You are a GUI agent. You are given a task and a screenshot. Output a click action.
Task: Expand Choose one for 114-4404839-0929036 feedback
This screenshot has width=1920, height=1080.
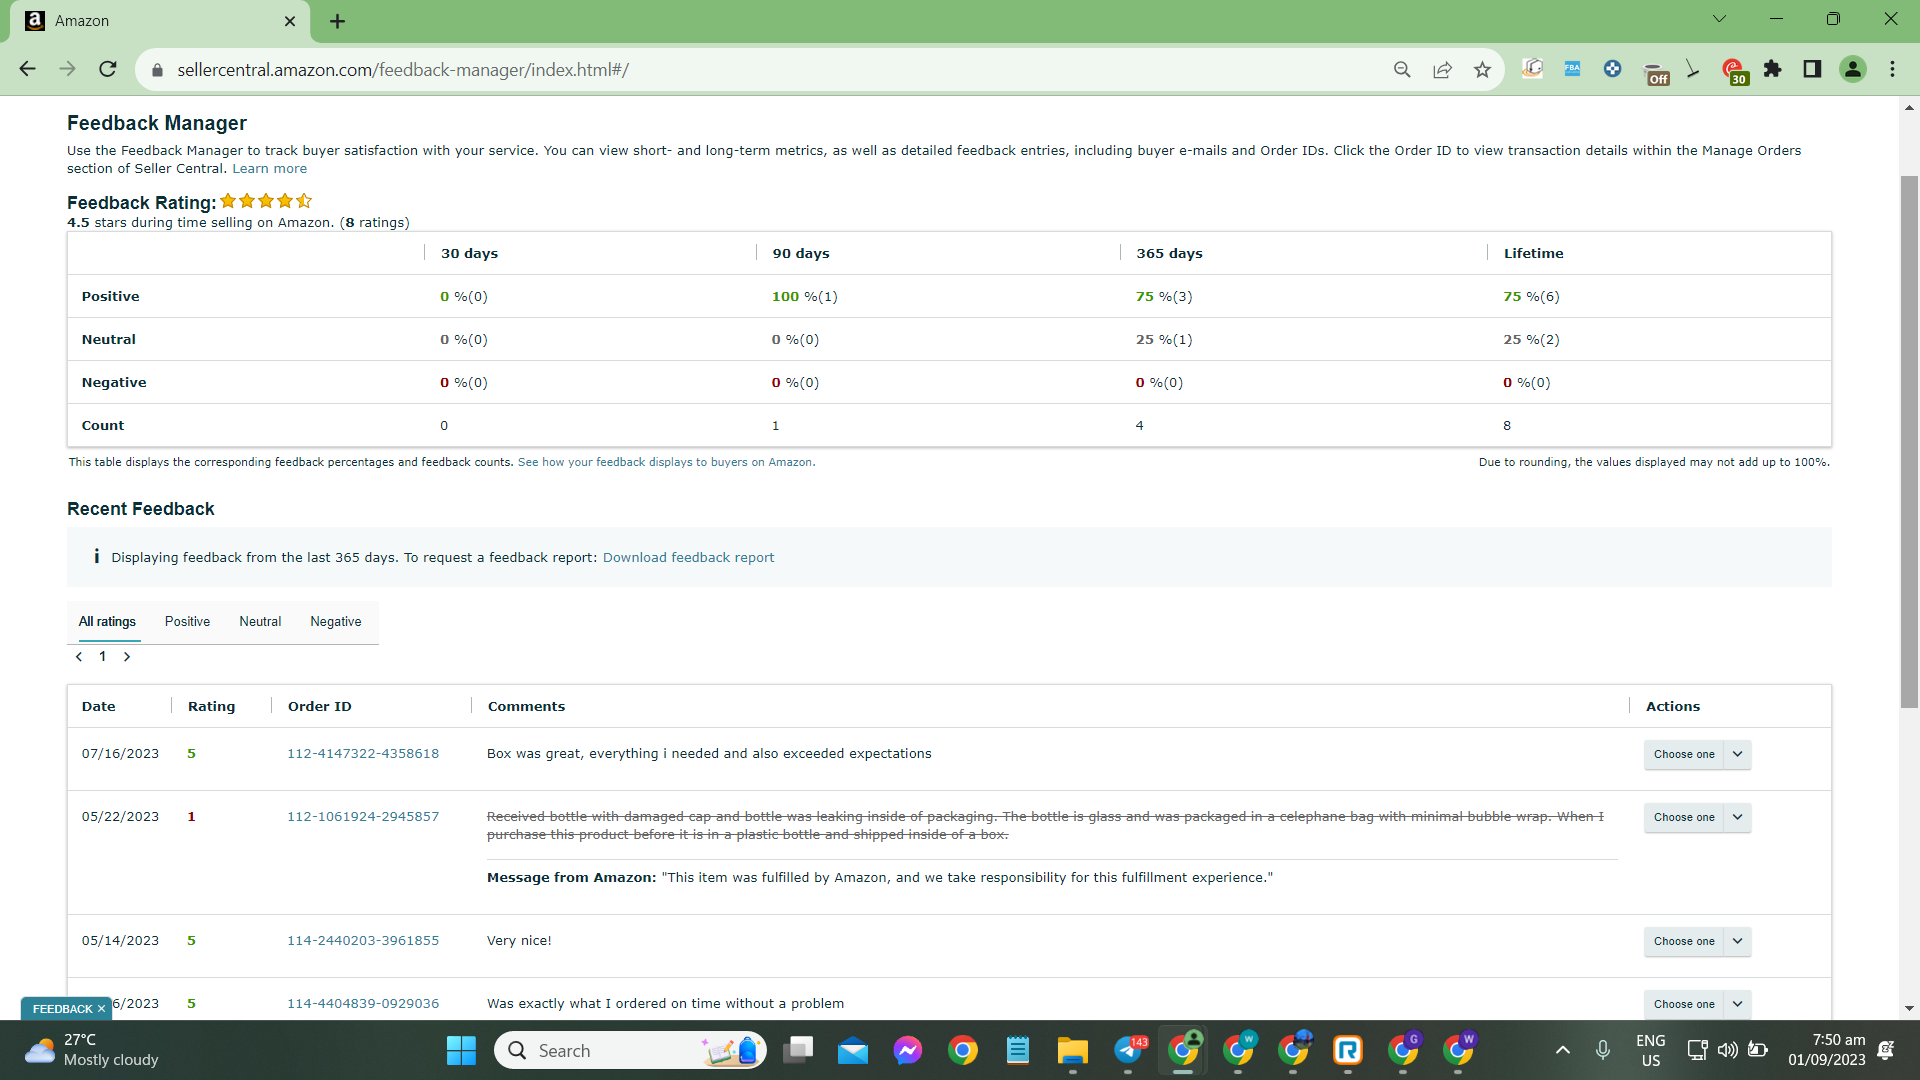(1697, 1004)
